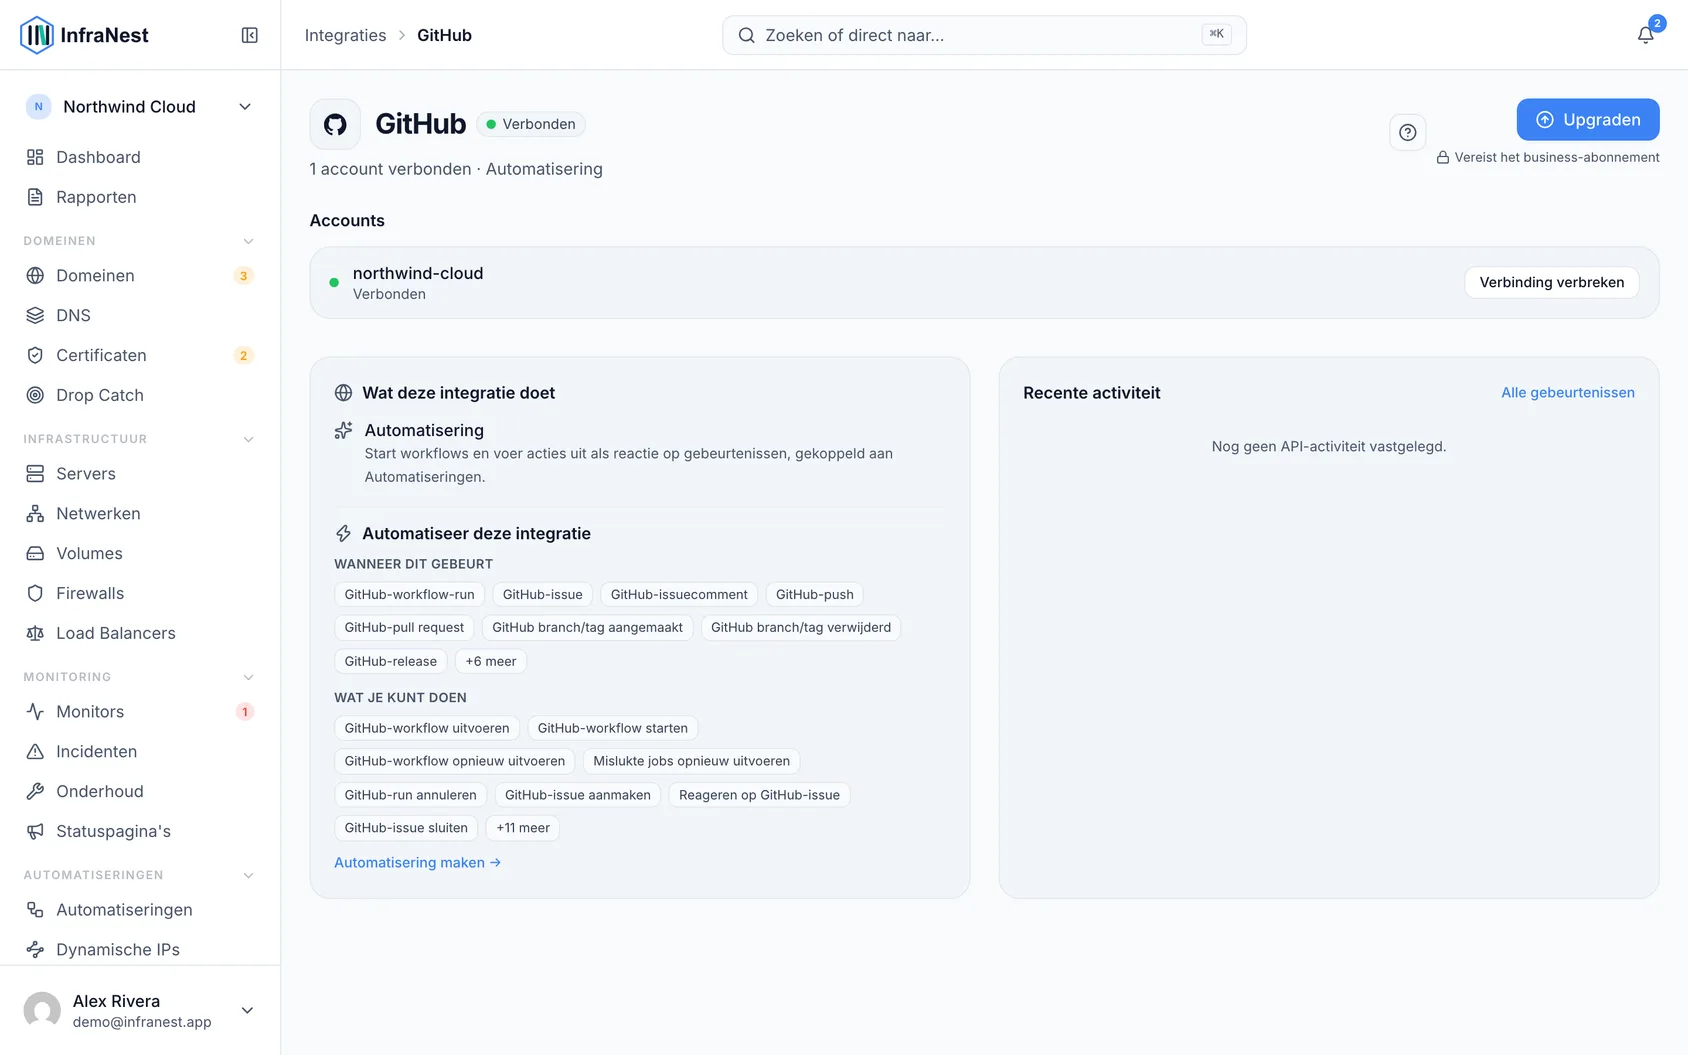This screenshot has width=1688, height=1055.
Task: Click the GitHub logo icon
Action: pos(335,124)
